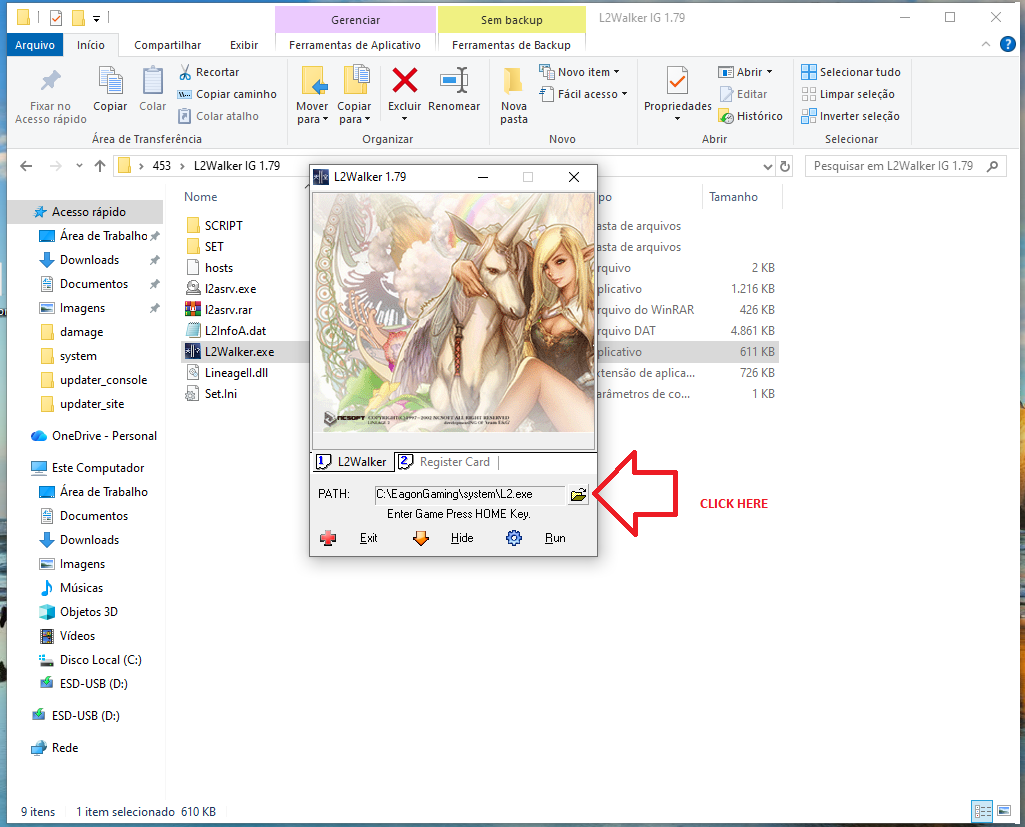Open Ferramentas de Aplicativo tab

click(x=355, y=45)
